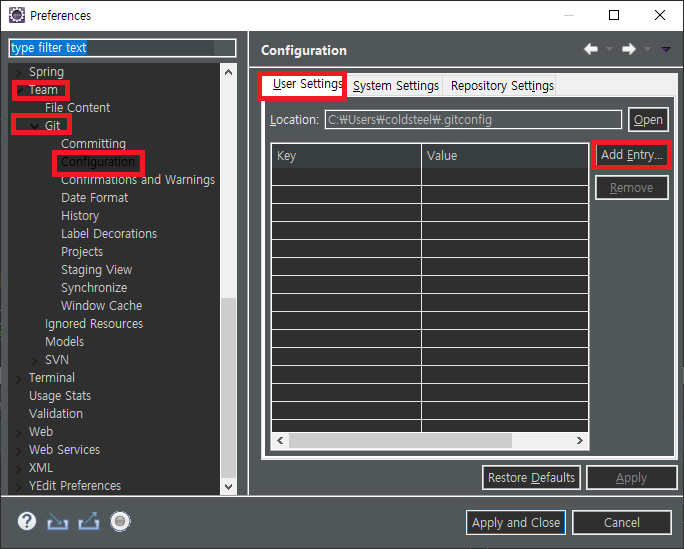Go back with the left arrow icon
This screenshot has width=684, height=549.
[591, 49]
